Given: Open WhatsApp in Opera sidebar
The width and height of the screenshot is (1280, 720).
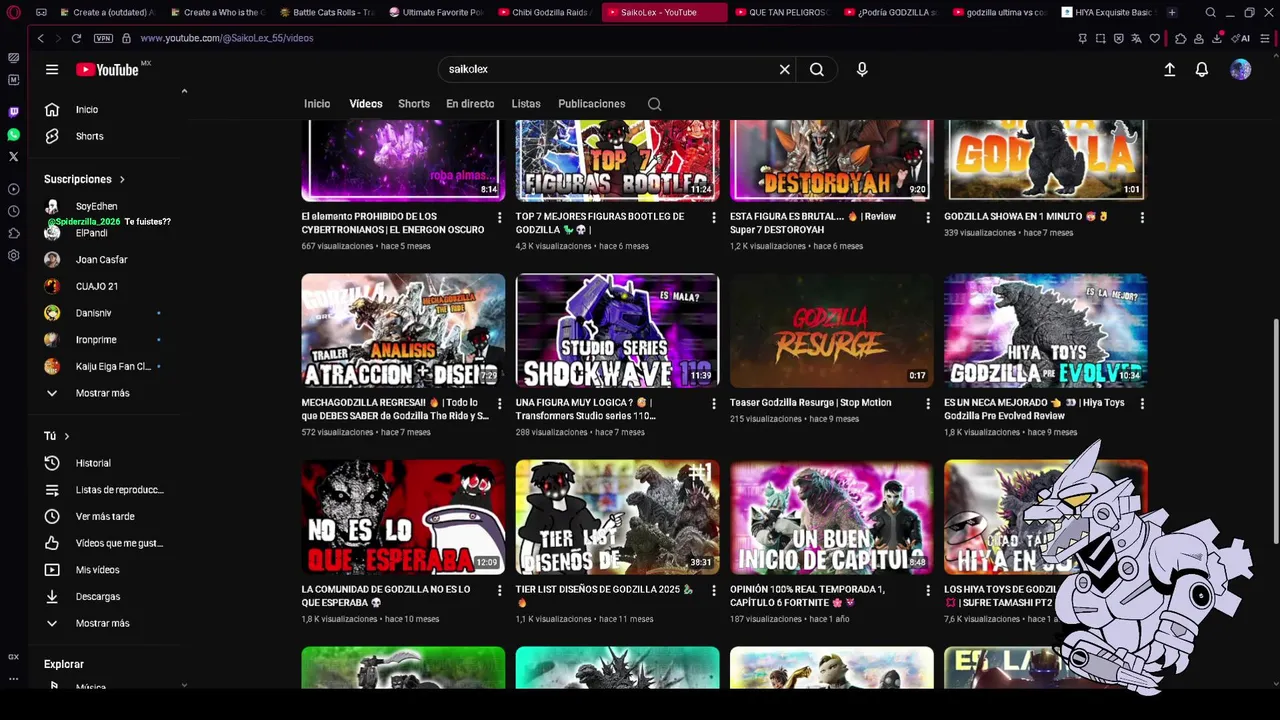Looking at the screenshot, I should pyautogui.click(x=13, y=134).
